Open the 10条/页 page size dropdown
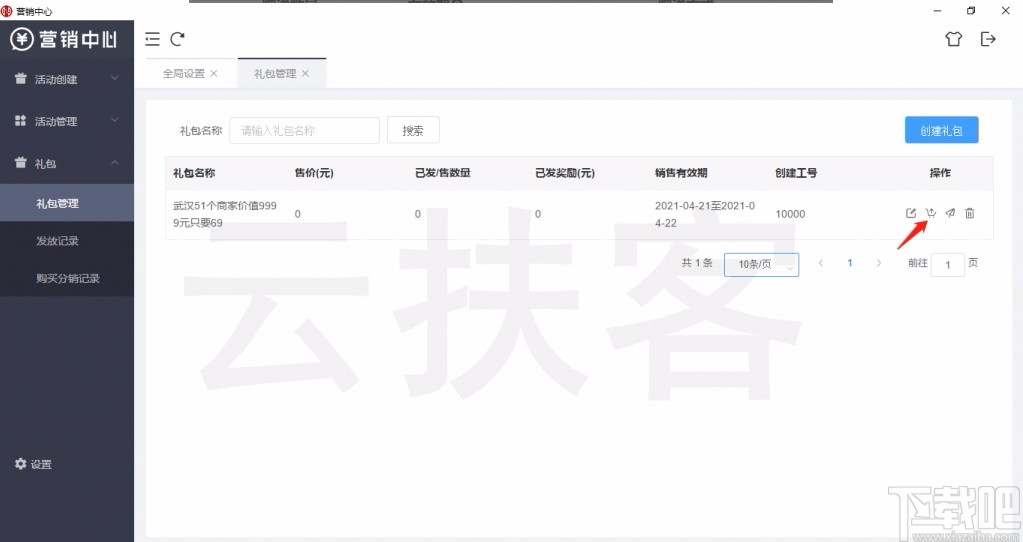 coord(761,264)
